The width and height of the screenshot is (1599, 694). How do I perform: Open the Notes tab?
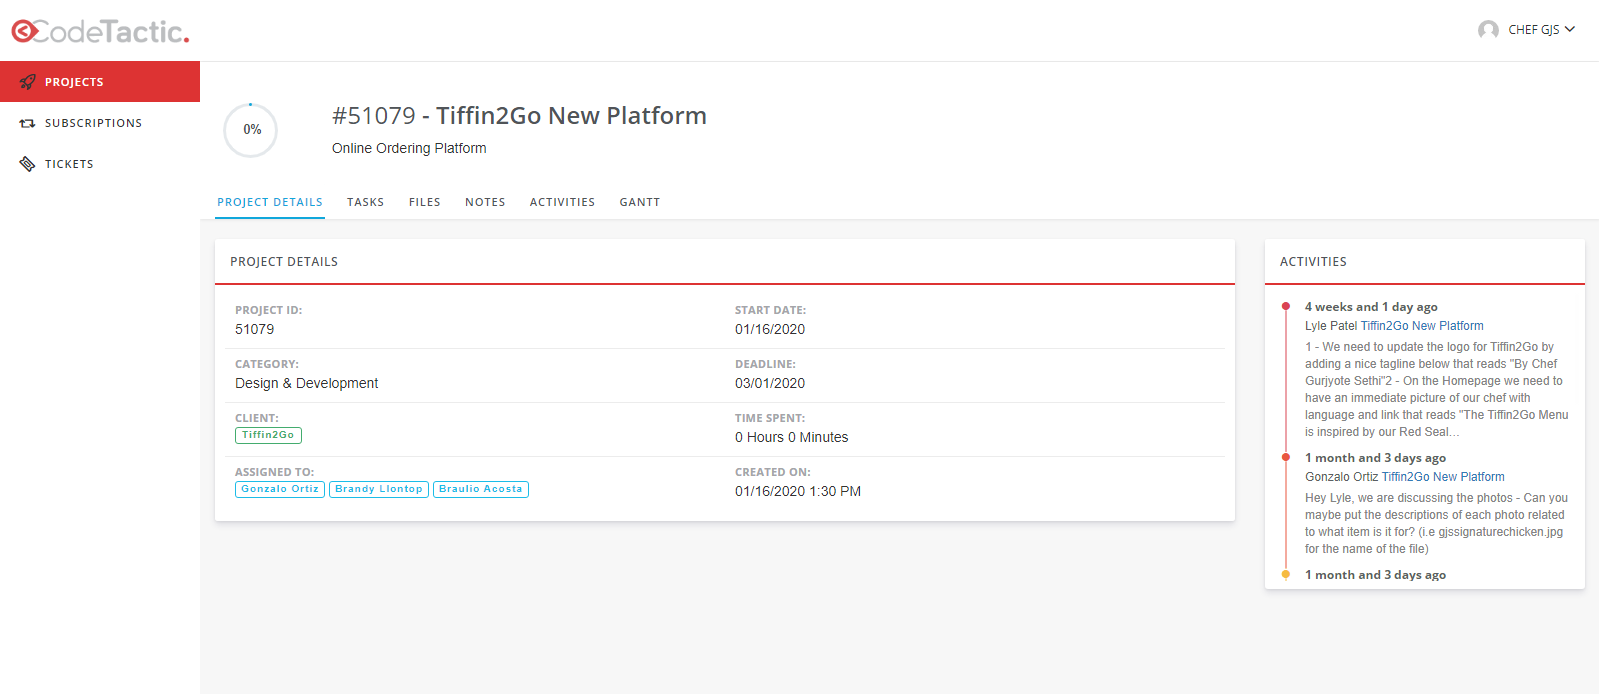pyautogui.click(x=485, y=202)
